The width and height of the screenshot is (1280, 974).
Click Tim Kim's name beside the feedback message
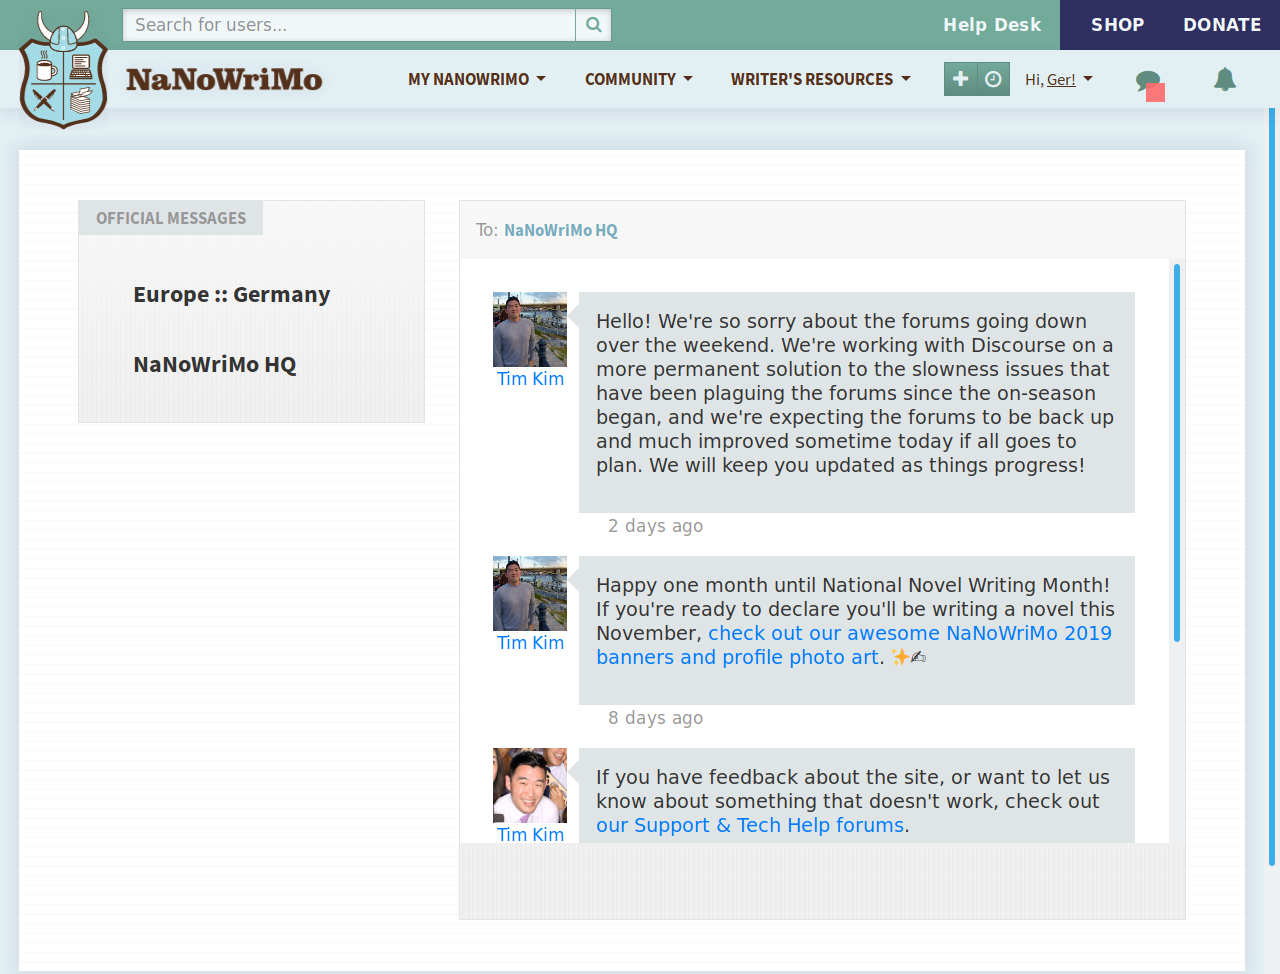[530, 834]
